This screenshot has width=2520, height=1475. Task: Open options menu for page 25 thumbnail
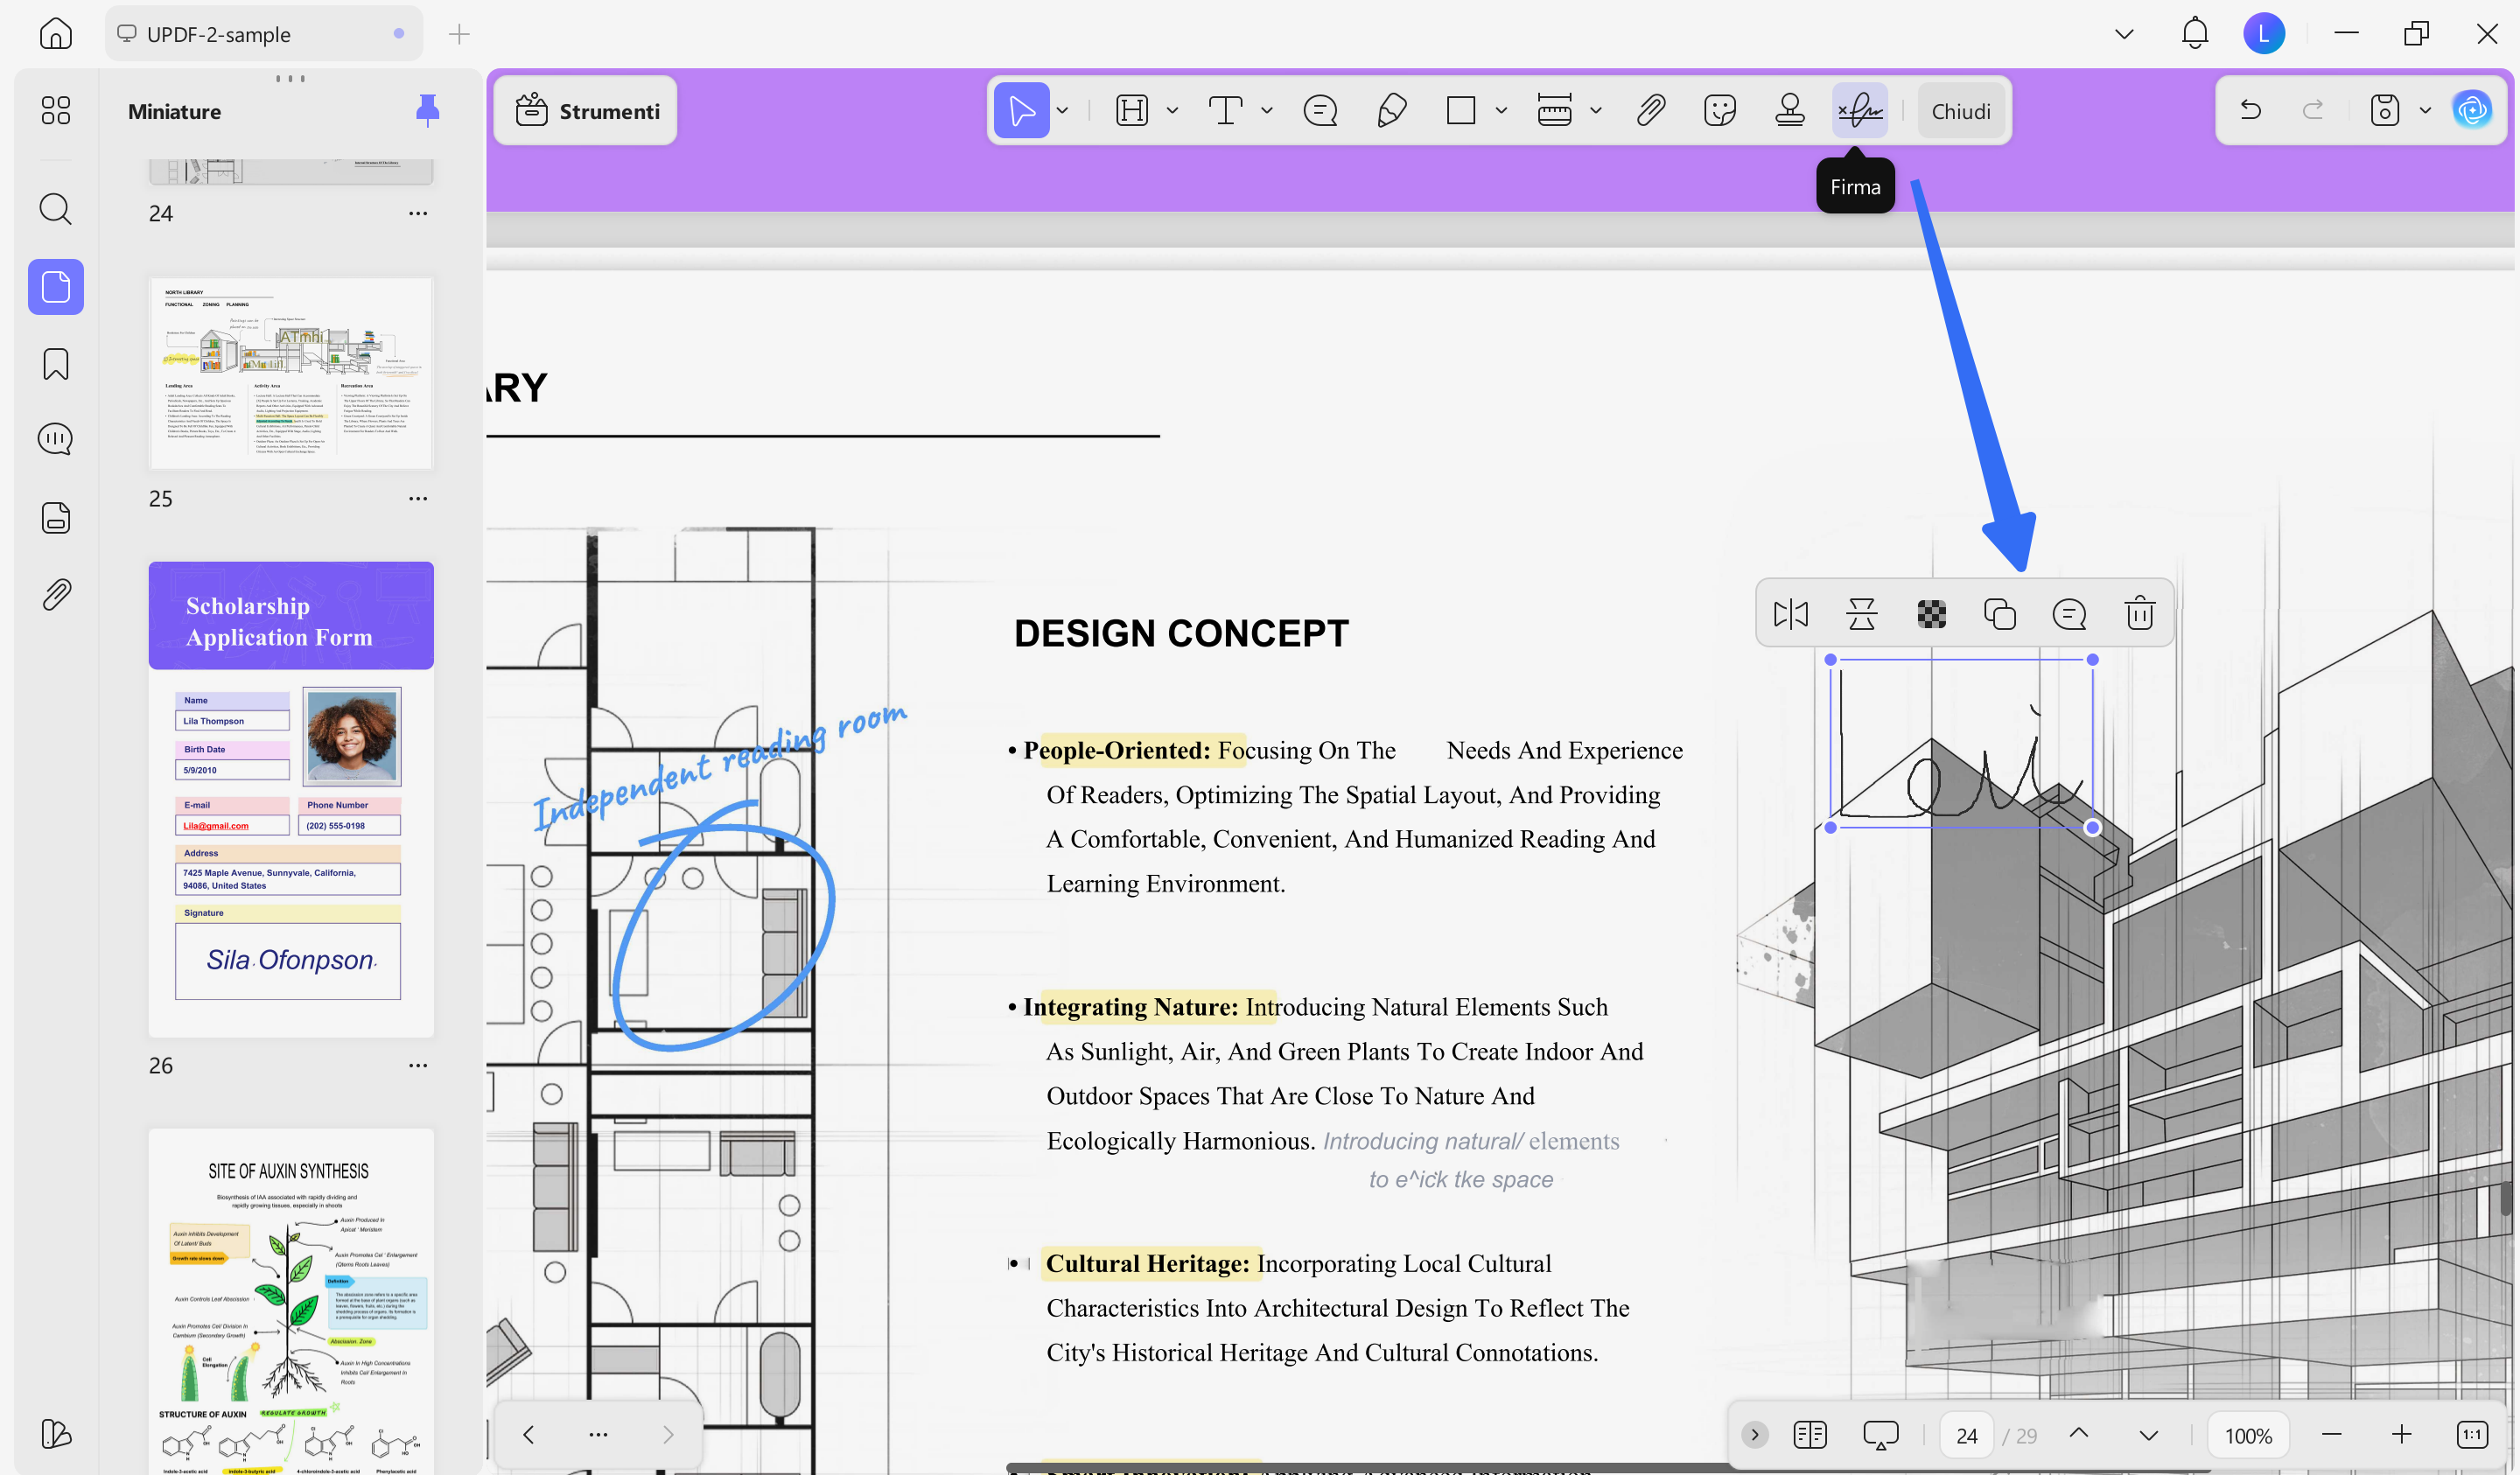click(418, 498)
